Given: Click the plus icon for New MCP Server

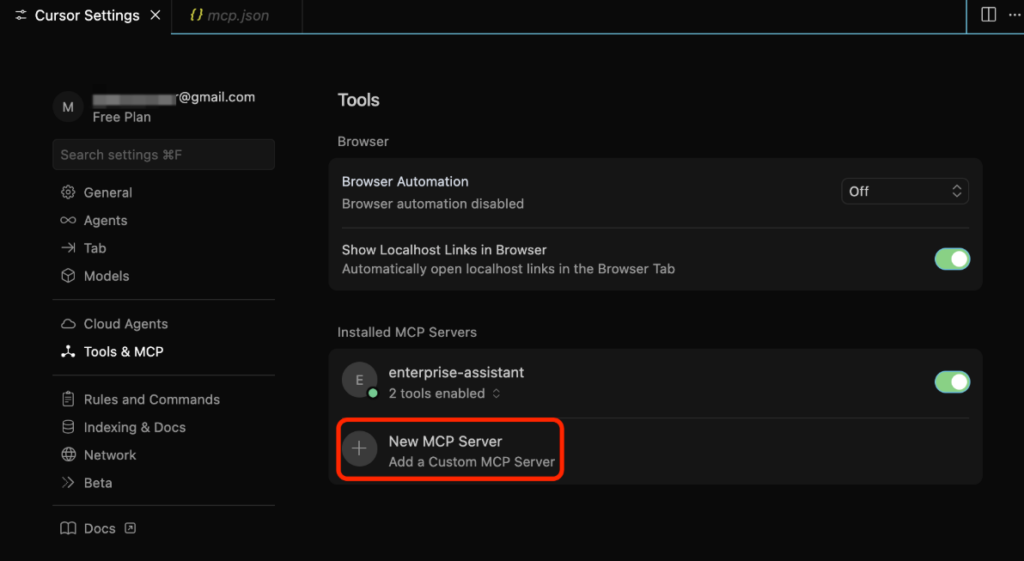Looking at the screenshot, I should click(360, 449).
